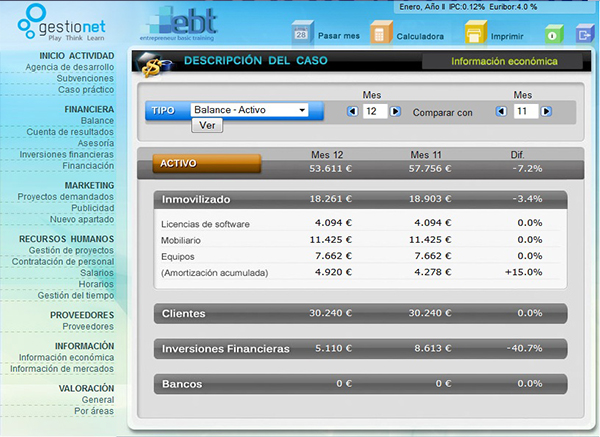
Task: Expand the Inversiones Financieras section bar
Action: 360,349
